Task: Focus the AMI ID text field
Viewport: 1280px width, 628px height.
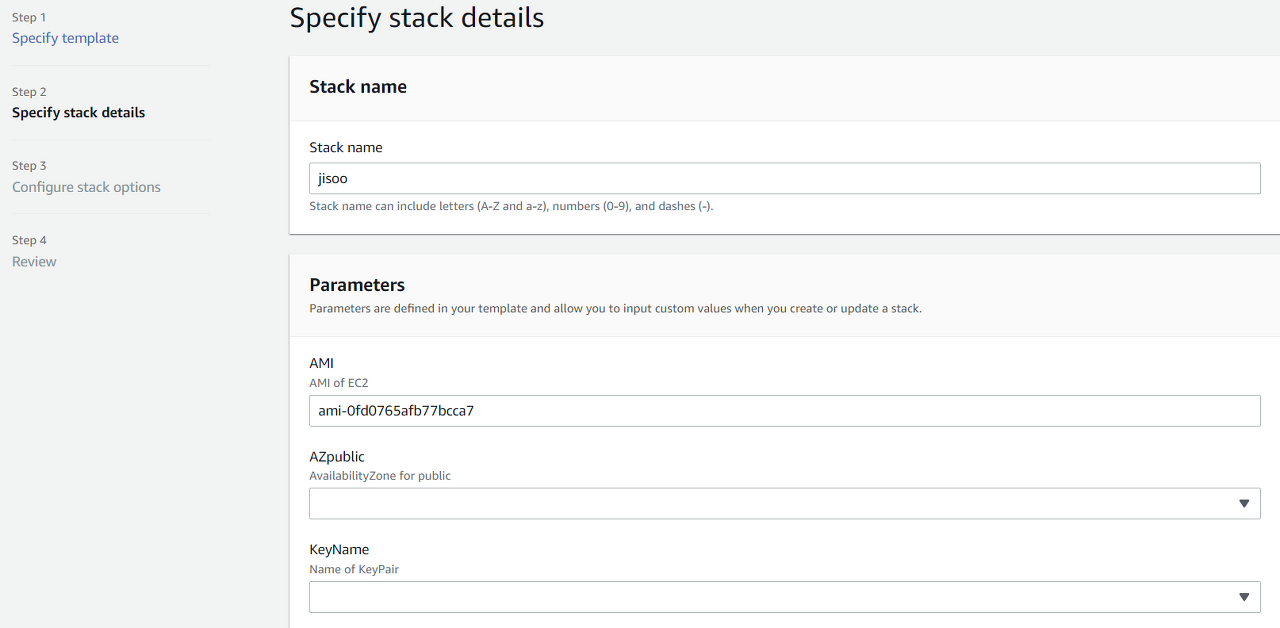Action: 784,411
